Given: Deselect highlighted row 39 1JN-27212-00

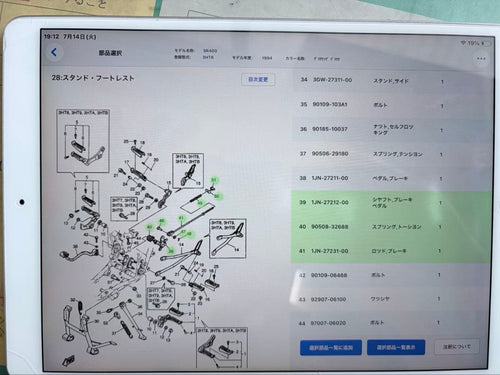Looking at the screenshot, I should point(391,203).
